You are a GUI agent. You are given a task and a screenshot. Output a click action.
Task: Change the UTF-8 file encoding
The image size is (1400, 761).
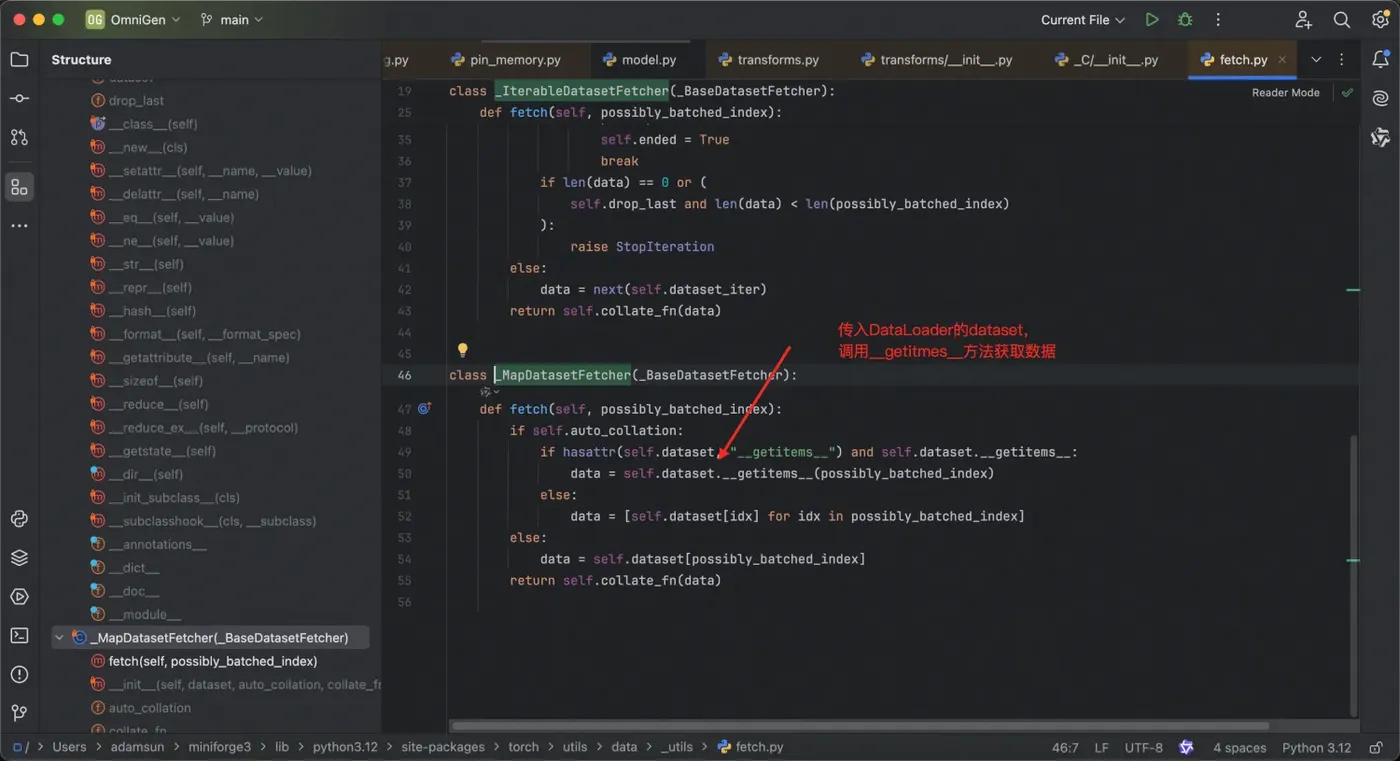pyautogui.click(x=1144, y=747)
